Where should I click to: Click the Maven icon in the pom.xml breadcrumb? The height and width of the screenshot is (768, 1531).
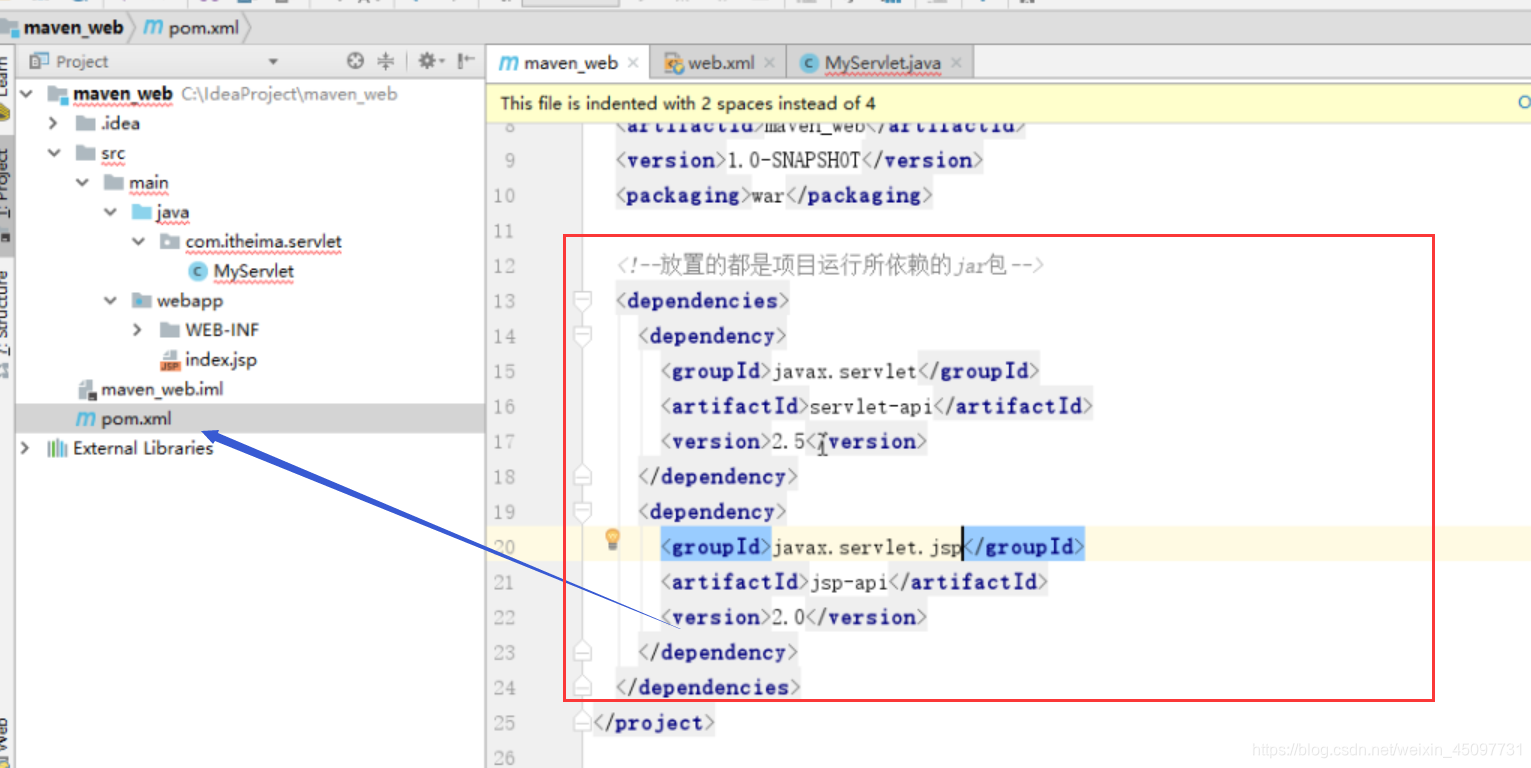(x=153, y=27)
